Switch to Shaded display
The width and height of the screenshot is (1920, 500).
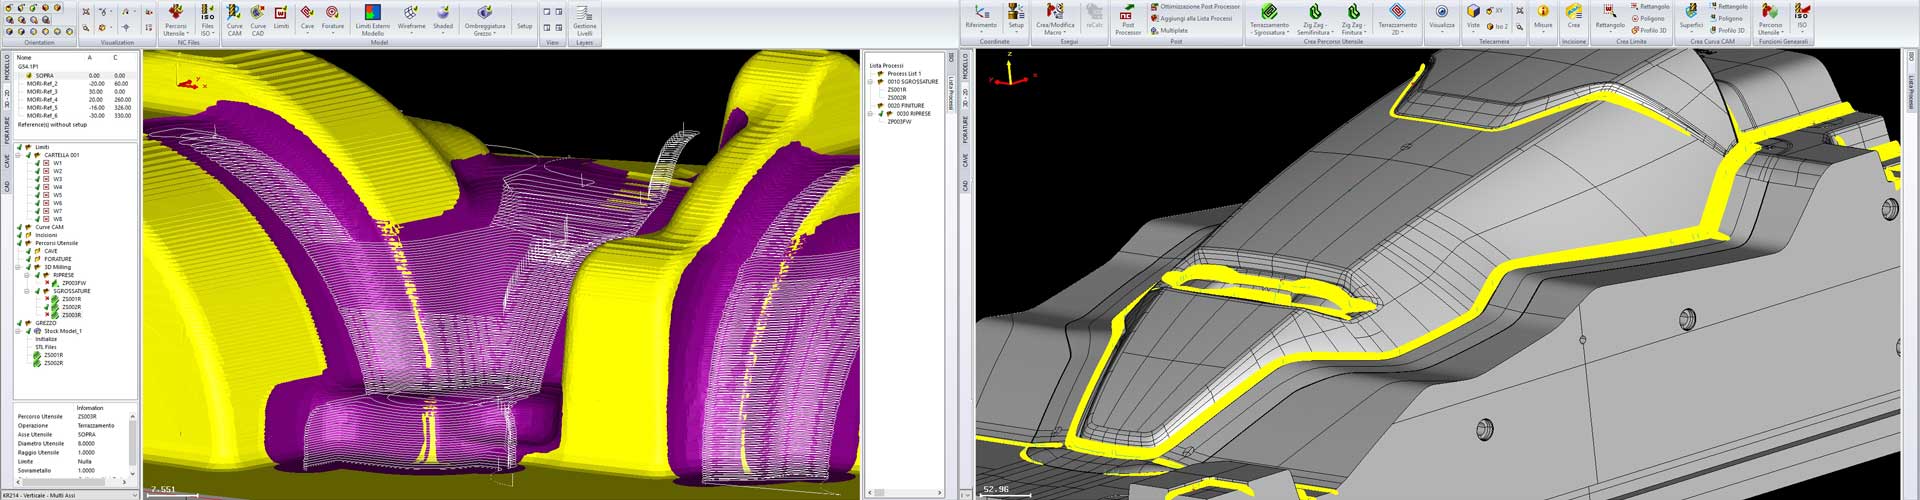443,18
